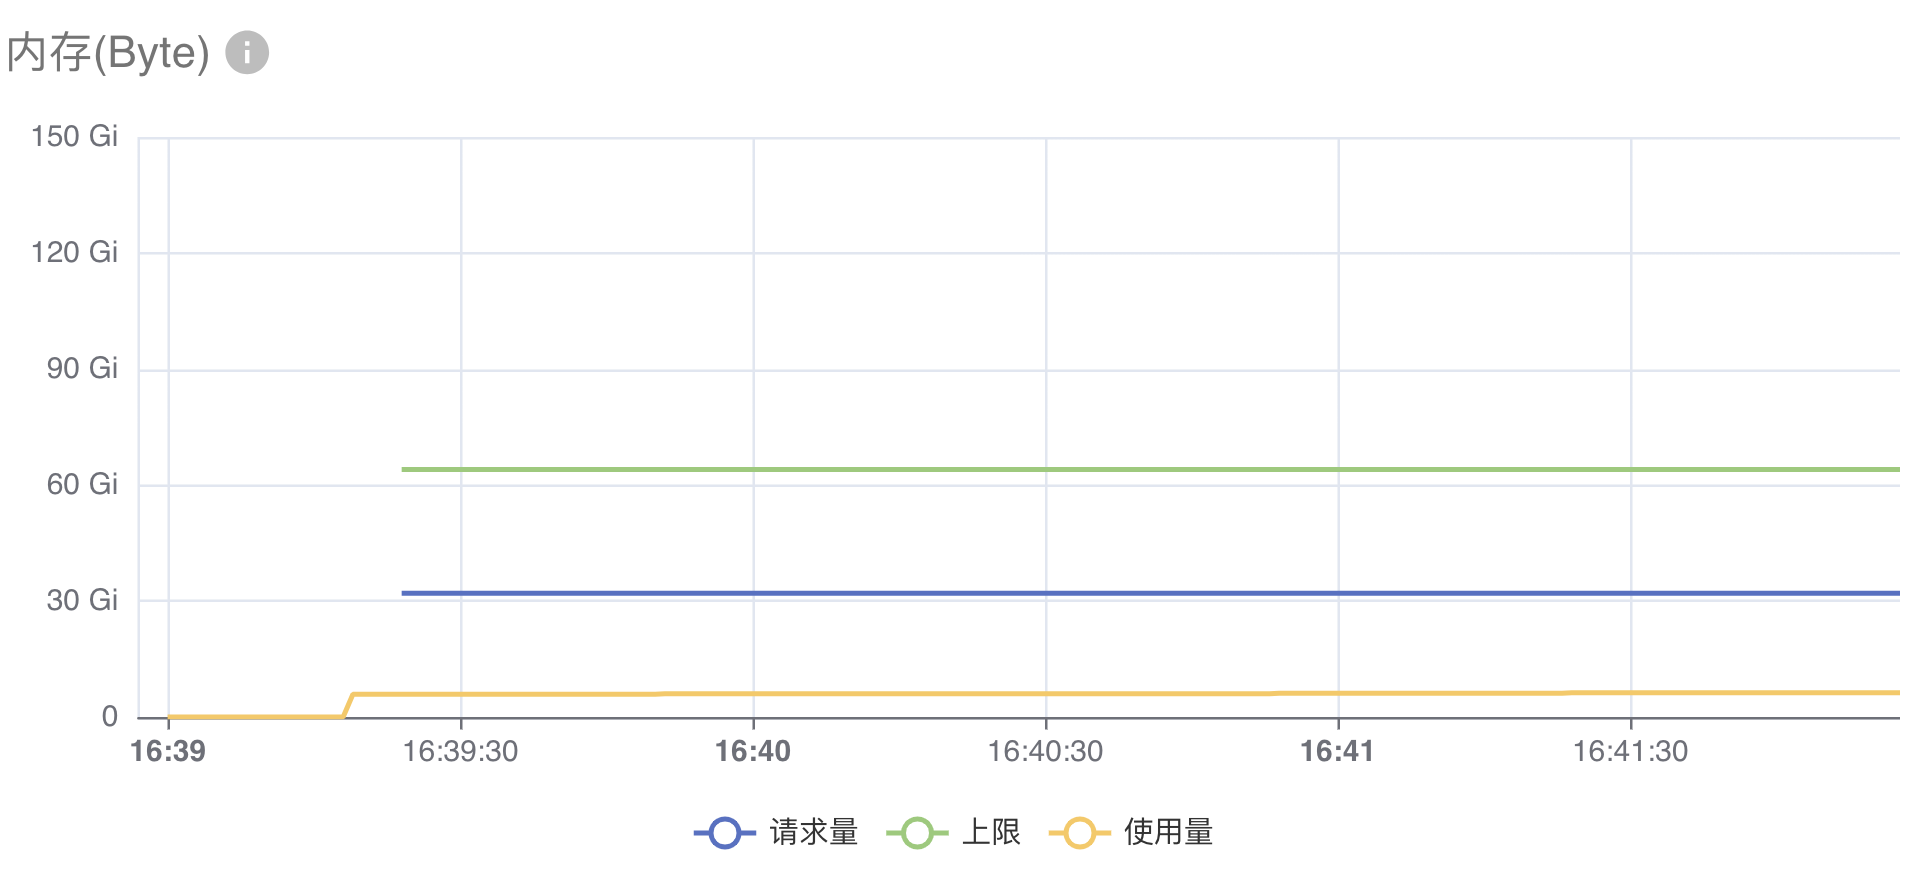Select the 16:39:30 time axis label
The height and width of the screenshot is (886, 1918).
tap(460, 751)
